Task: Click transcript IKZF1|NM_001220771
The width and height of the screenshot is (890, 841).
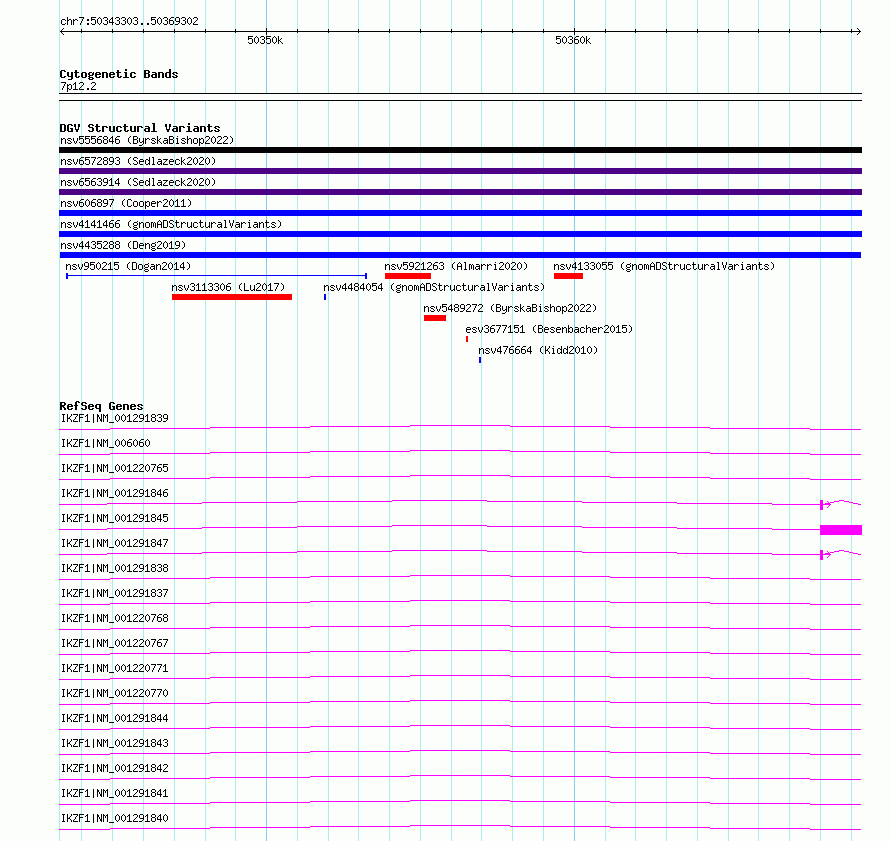Action: pyautogui.click(x=115, y=668)
